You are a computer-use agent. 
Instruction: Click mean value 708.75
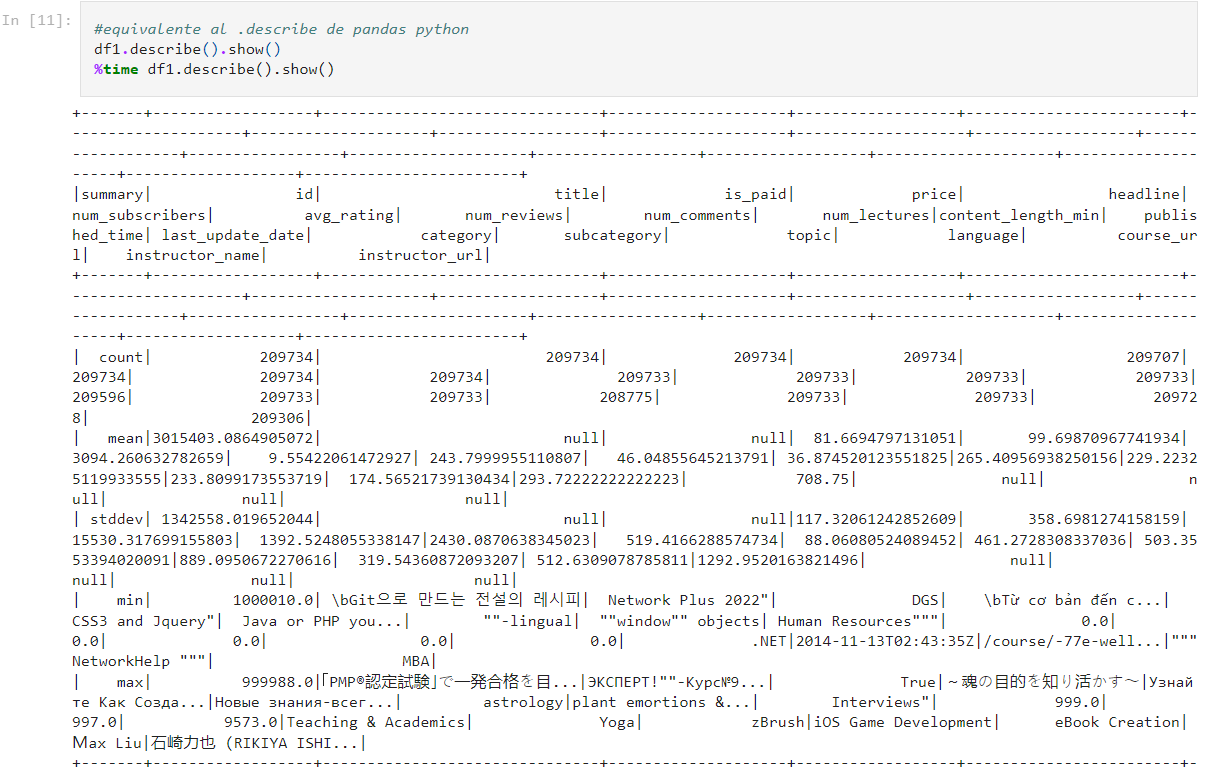pyautogui.click(x=822, y=479)
